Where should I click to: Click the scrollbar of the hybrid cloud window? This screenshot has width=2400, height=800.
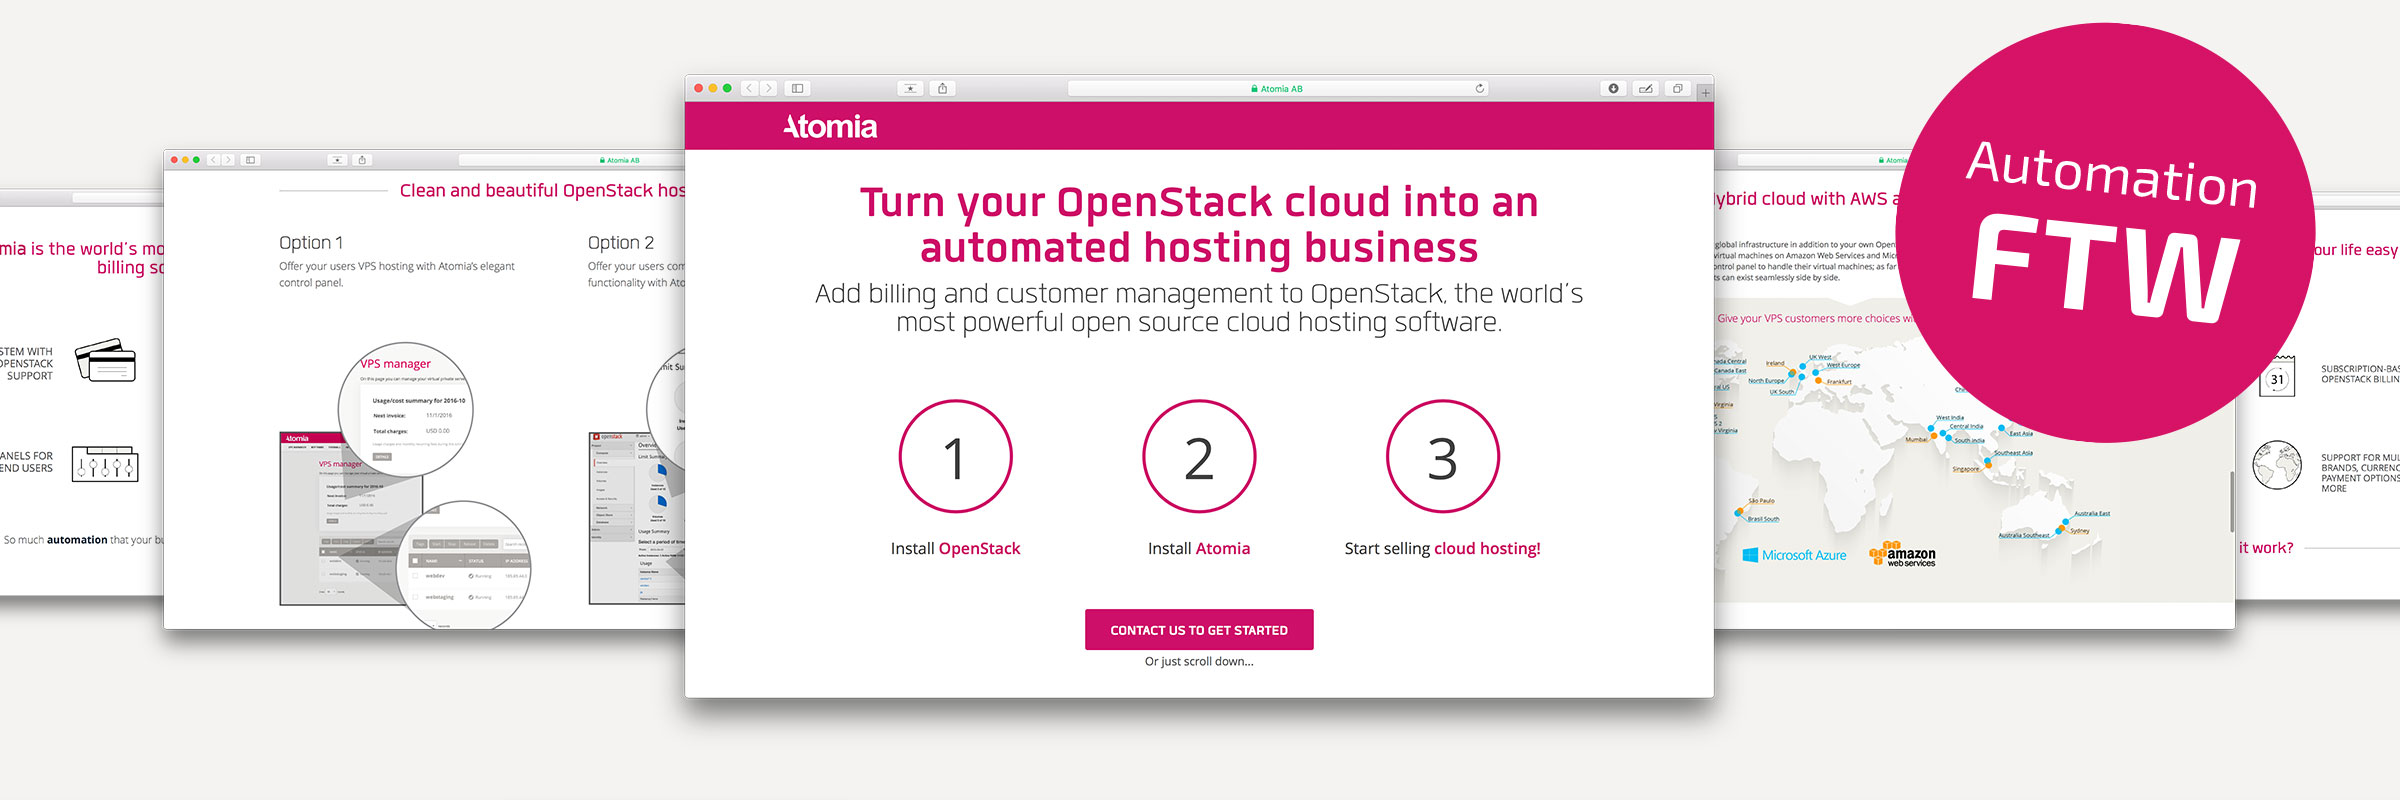coord(2231,500)
